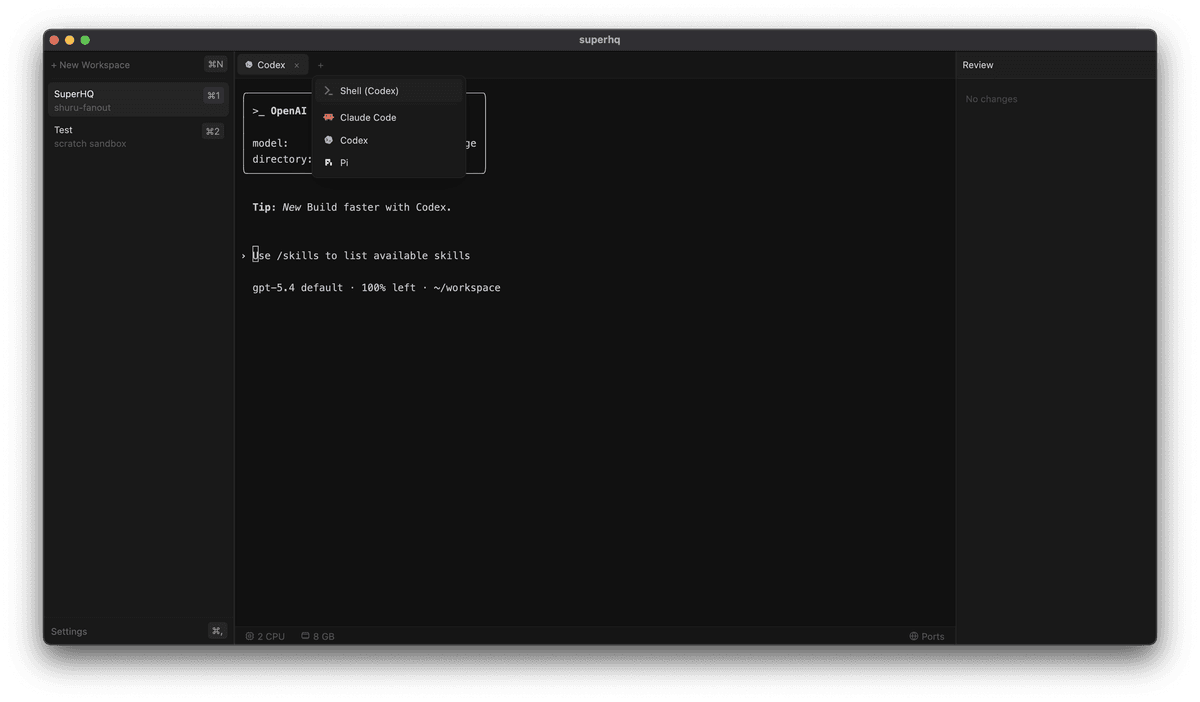Image resolution: width=1200 pixels, height=702 pixels.
Task: Click the Pi logo icon in the menu
Action: click(328, 162)
